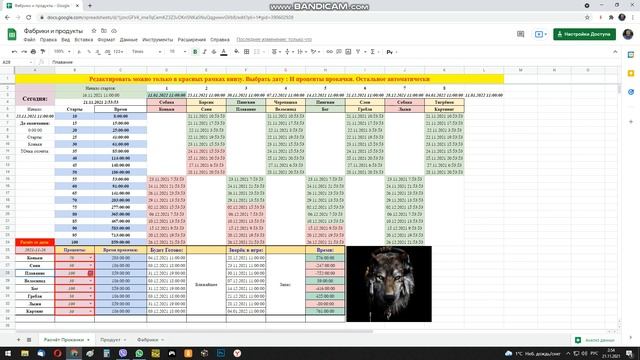The width and height of the screenshot is (640, 360).
Task: Apply percent format to cell
Action: (89, 52)
